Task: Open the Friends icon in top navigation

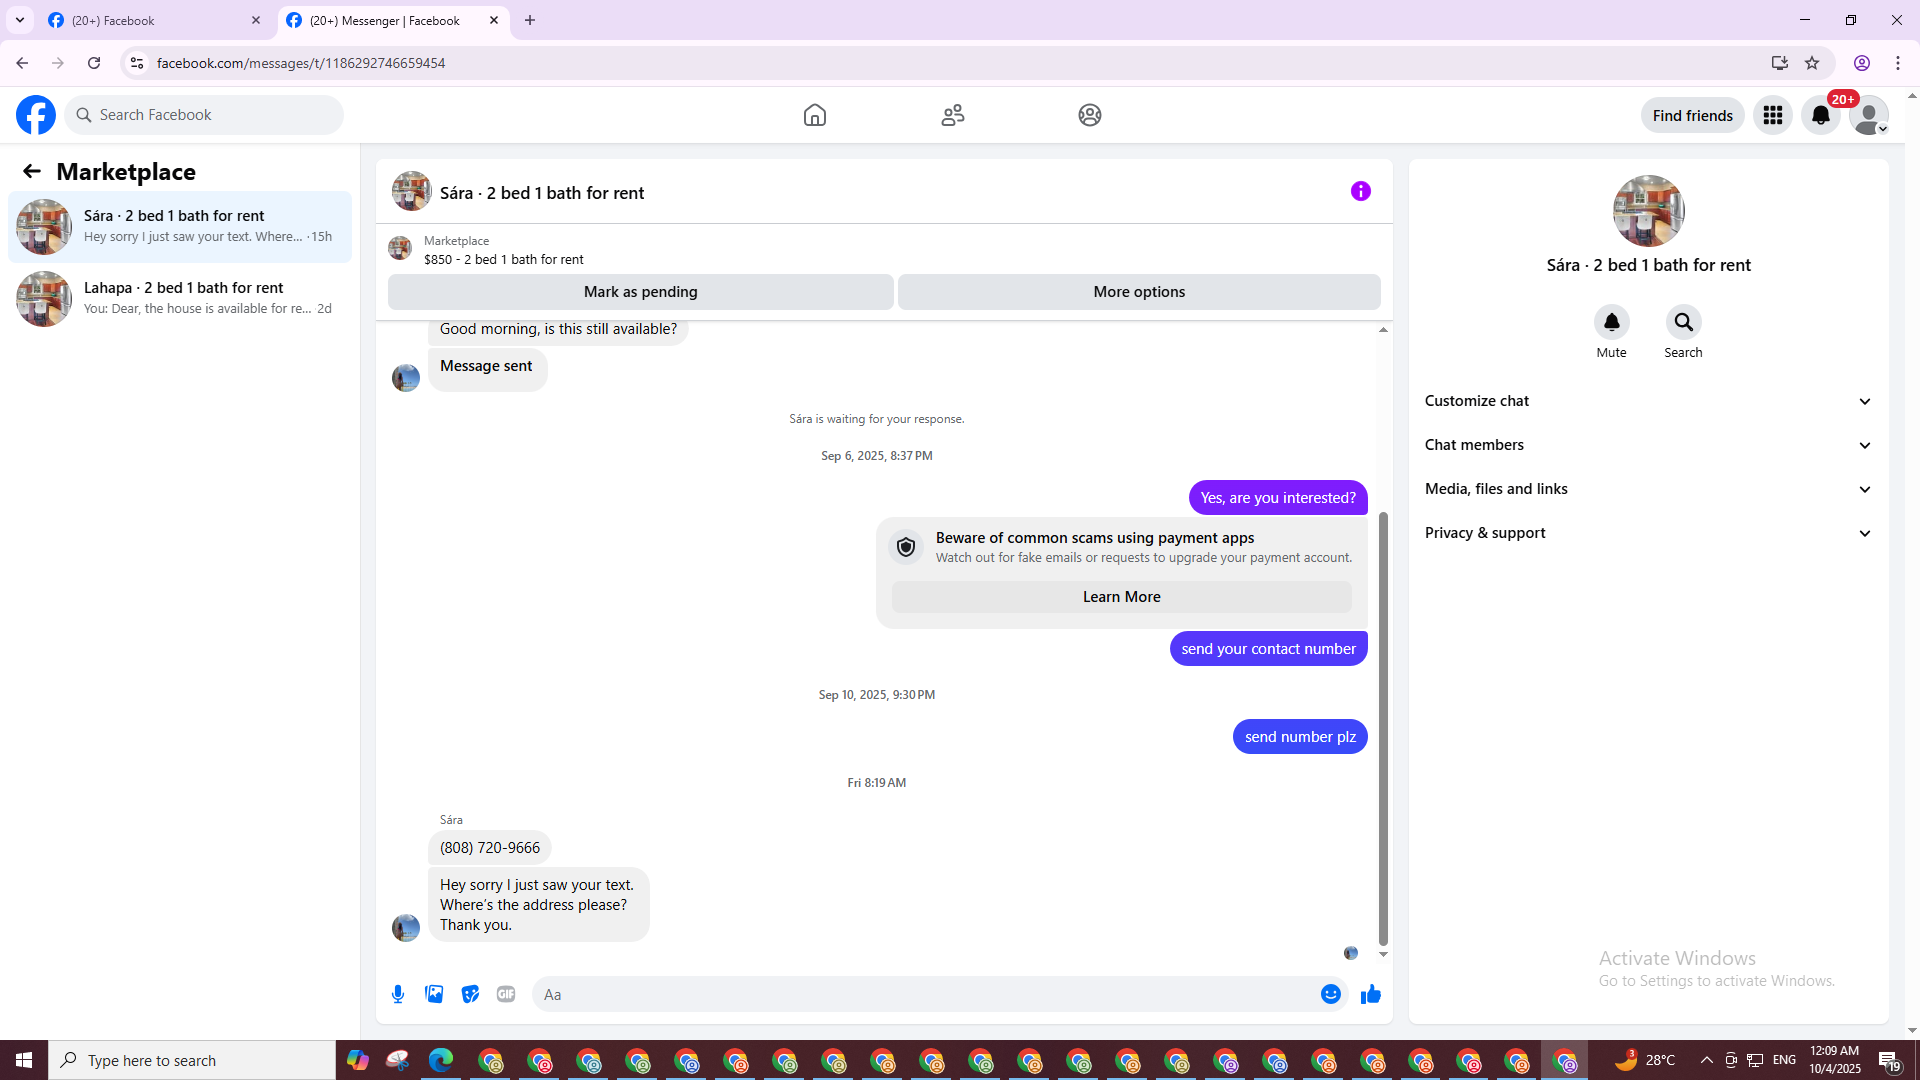Action: [x=953, y=115]
